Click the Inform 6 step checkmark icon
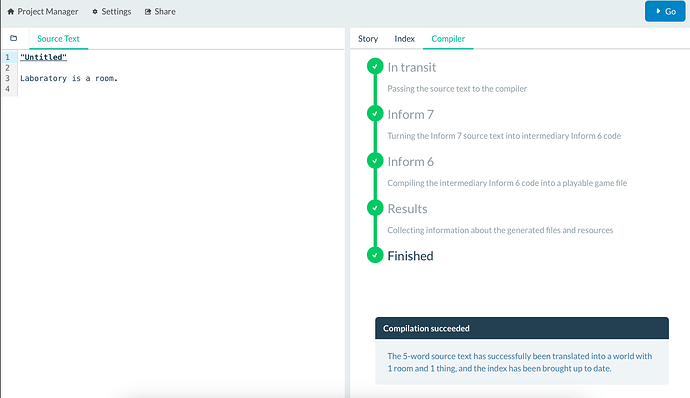Image resolution: width=690 pixels, height=398 pixels. (x=375, y=161)
